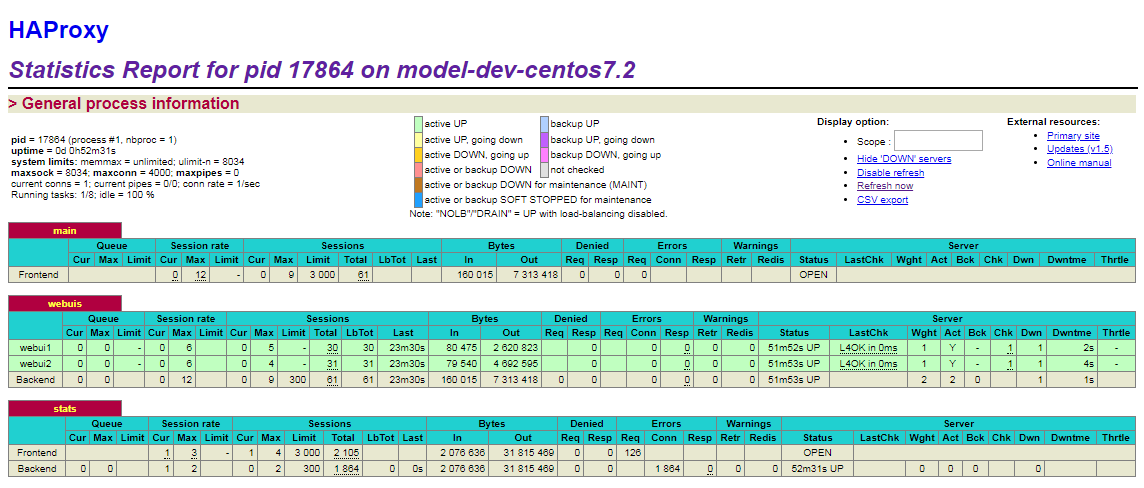The width and height of the screenshot is (1144, 488).
Task: Click Hide 'DOWN' servers link
Action: click(x=904, y=159)
